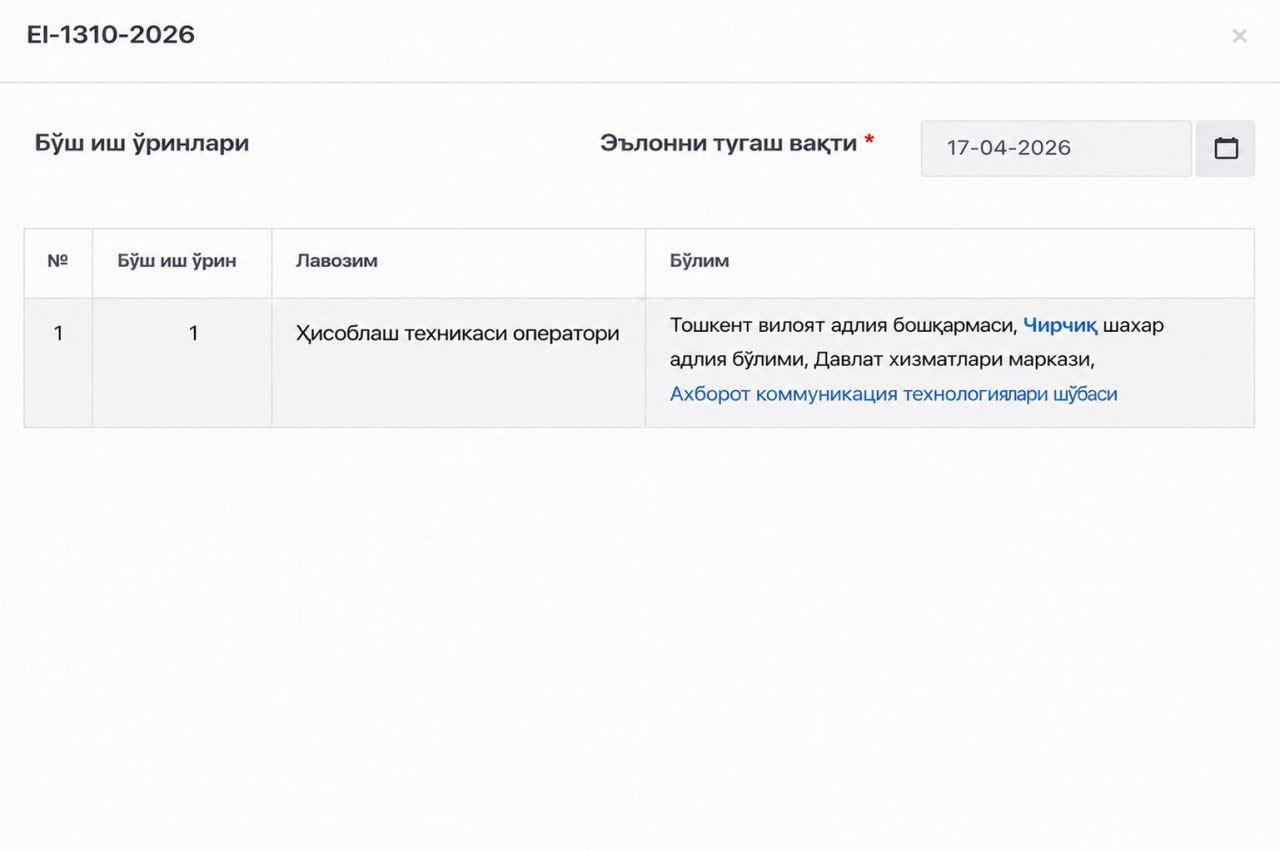Open Ахборот коммуникация технологиялари шўбаси link
This screenshot has width=1280, height=851.
[x=893, y=394]
